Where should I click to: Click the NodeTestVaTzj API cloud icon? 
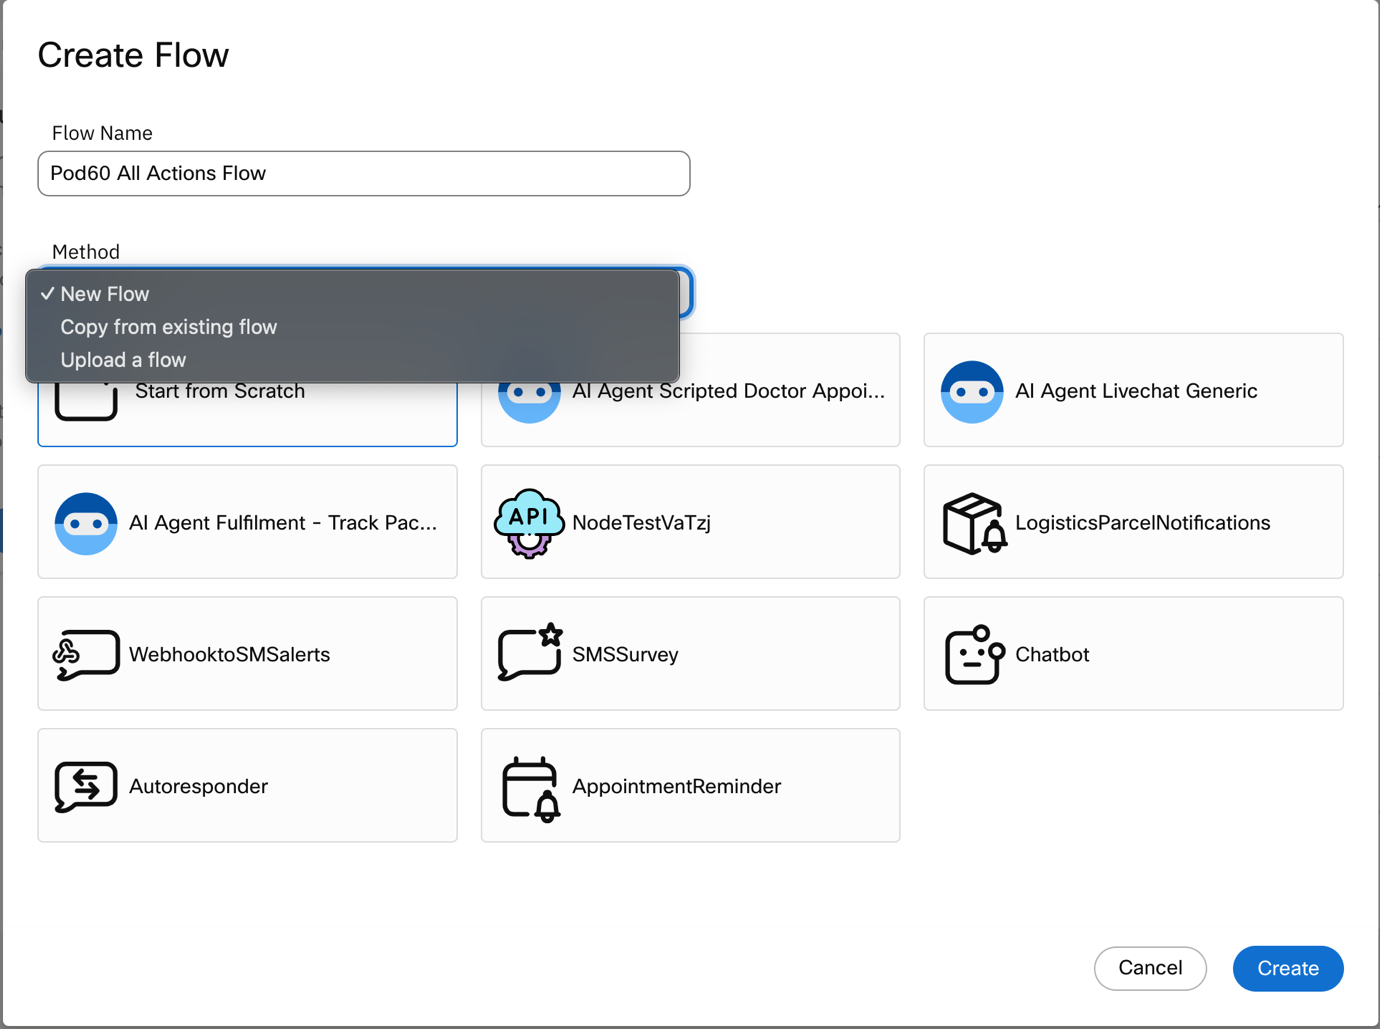tap(529, 523)
